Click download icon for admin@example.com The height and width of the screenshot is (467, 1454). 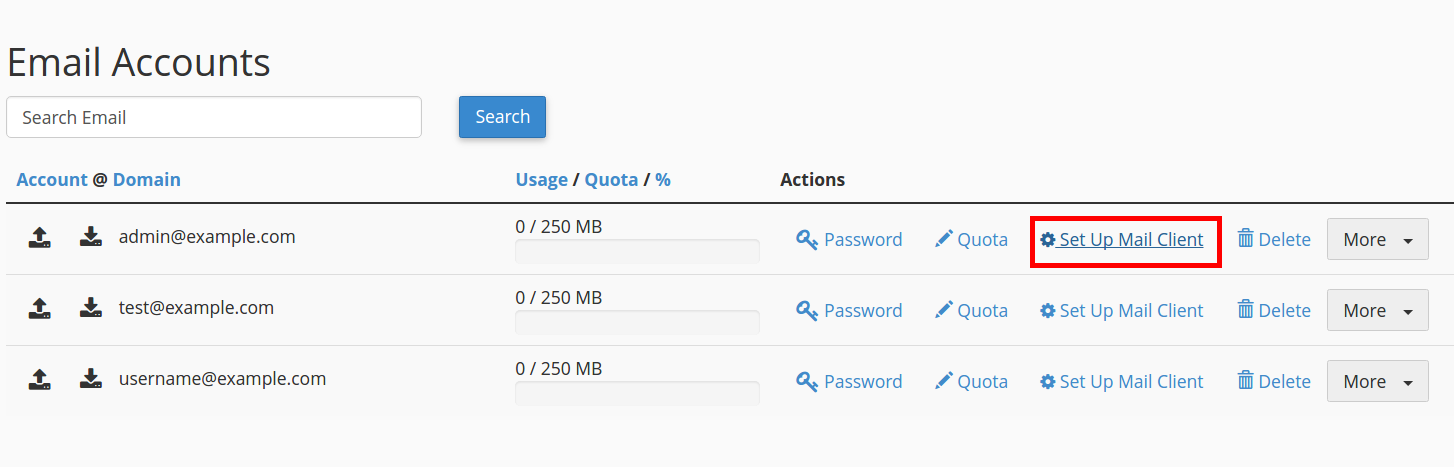coord(91,238)
